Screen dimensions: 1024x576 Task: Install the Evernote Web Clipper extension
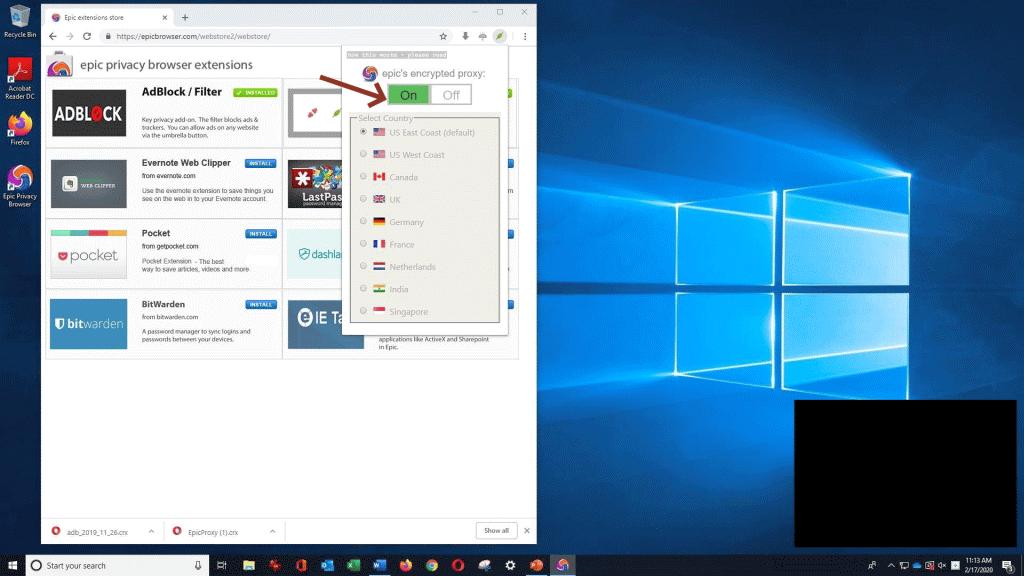[x=261, y=163]
